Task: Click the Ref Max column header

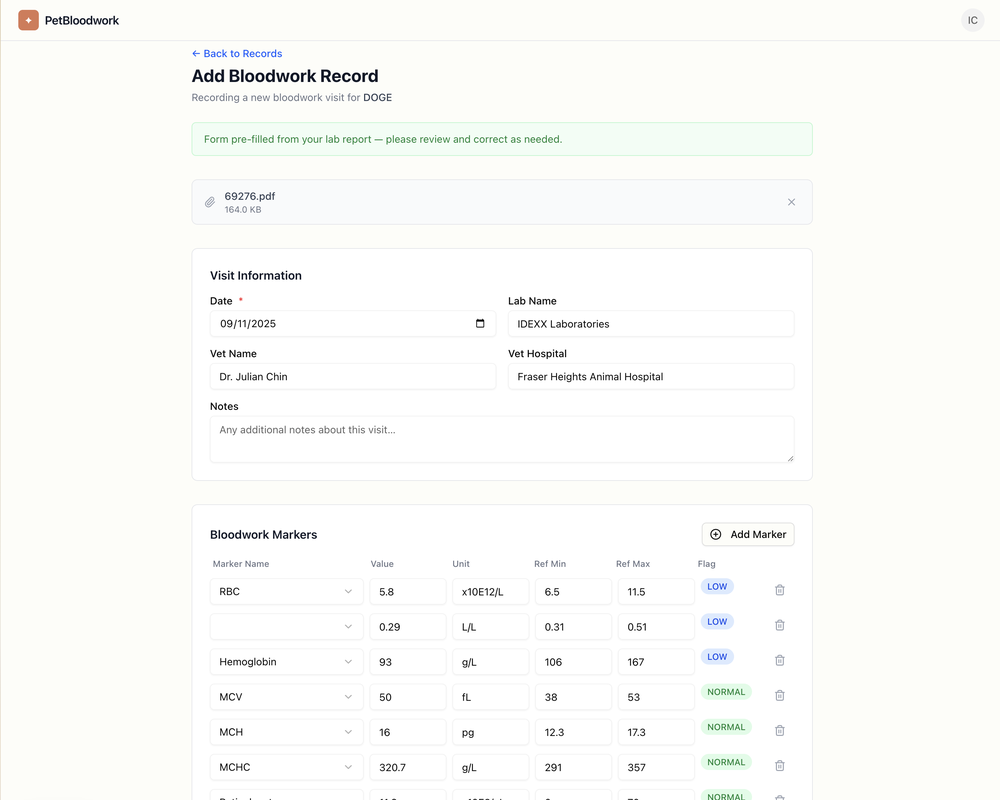Action: [x=633, y=564]
